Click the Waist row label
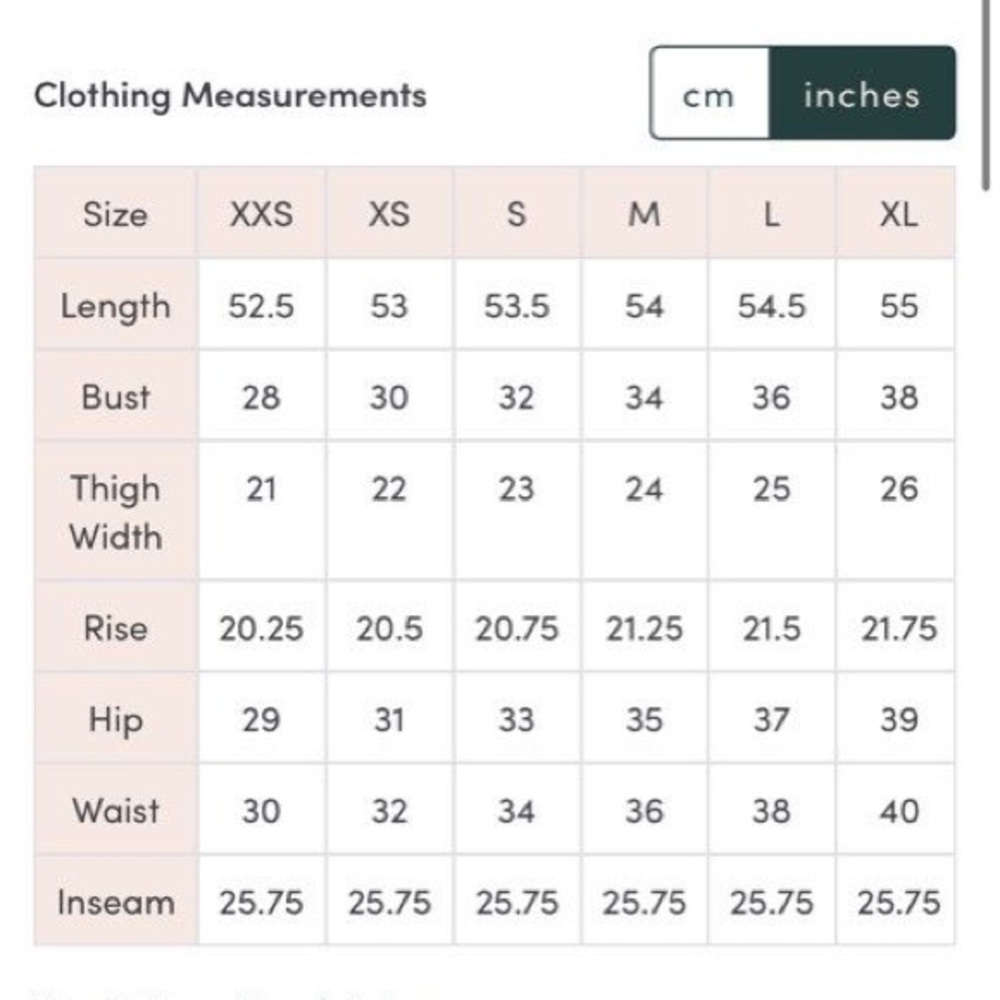1000x1000 pixels. (115, 811)
